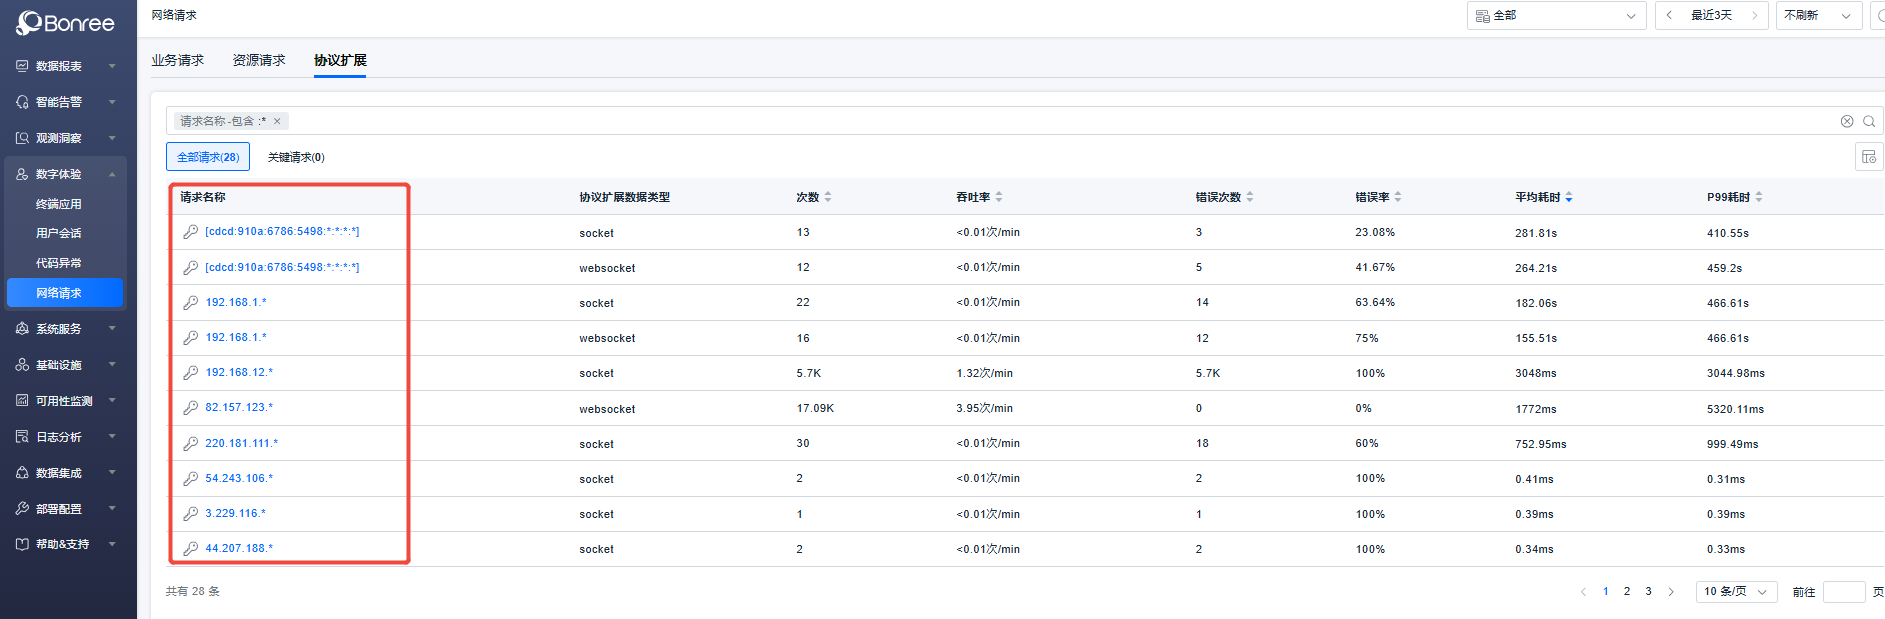Sort by 平均耗时 column arrows

point(1568,197)
